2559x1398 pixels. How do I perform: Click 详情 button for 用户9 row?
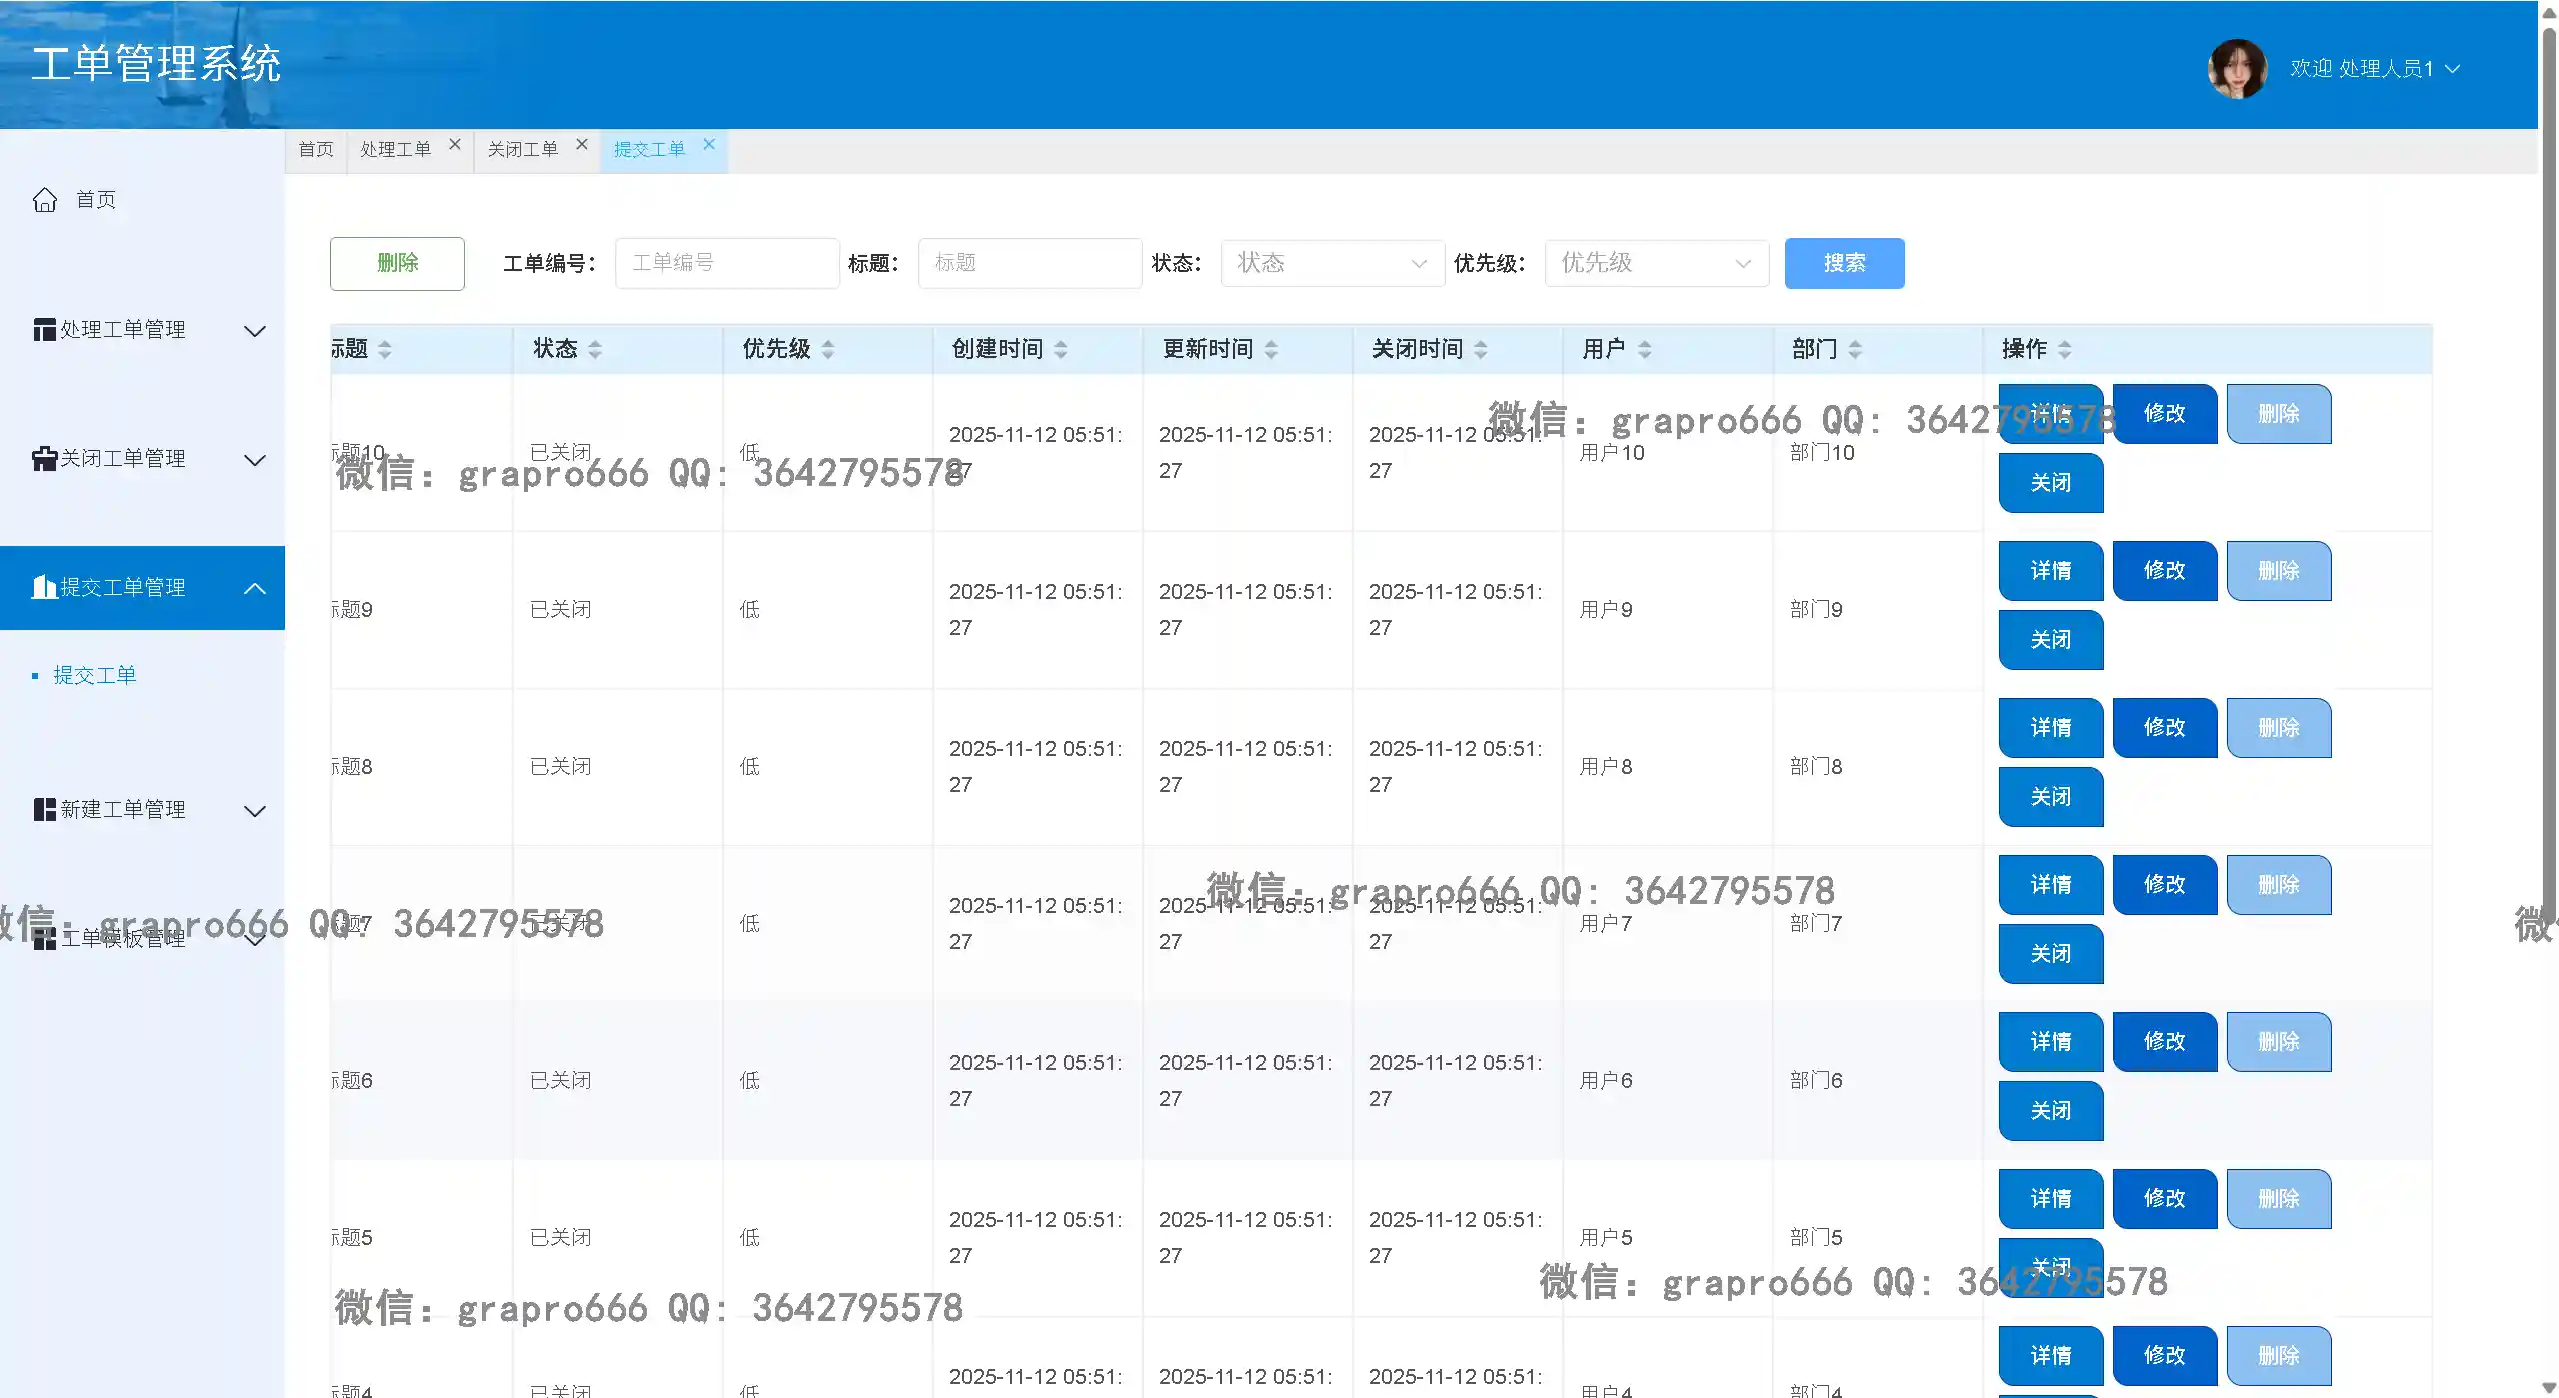pos(2050,571)
